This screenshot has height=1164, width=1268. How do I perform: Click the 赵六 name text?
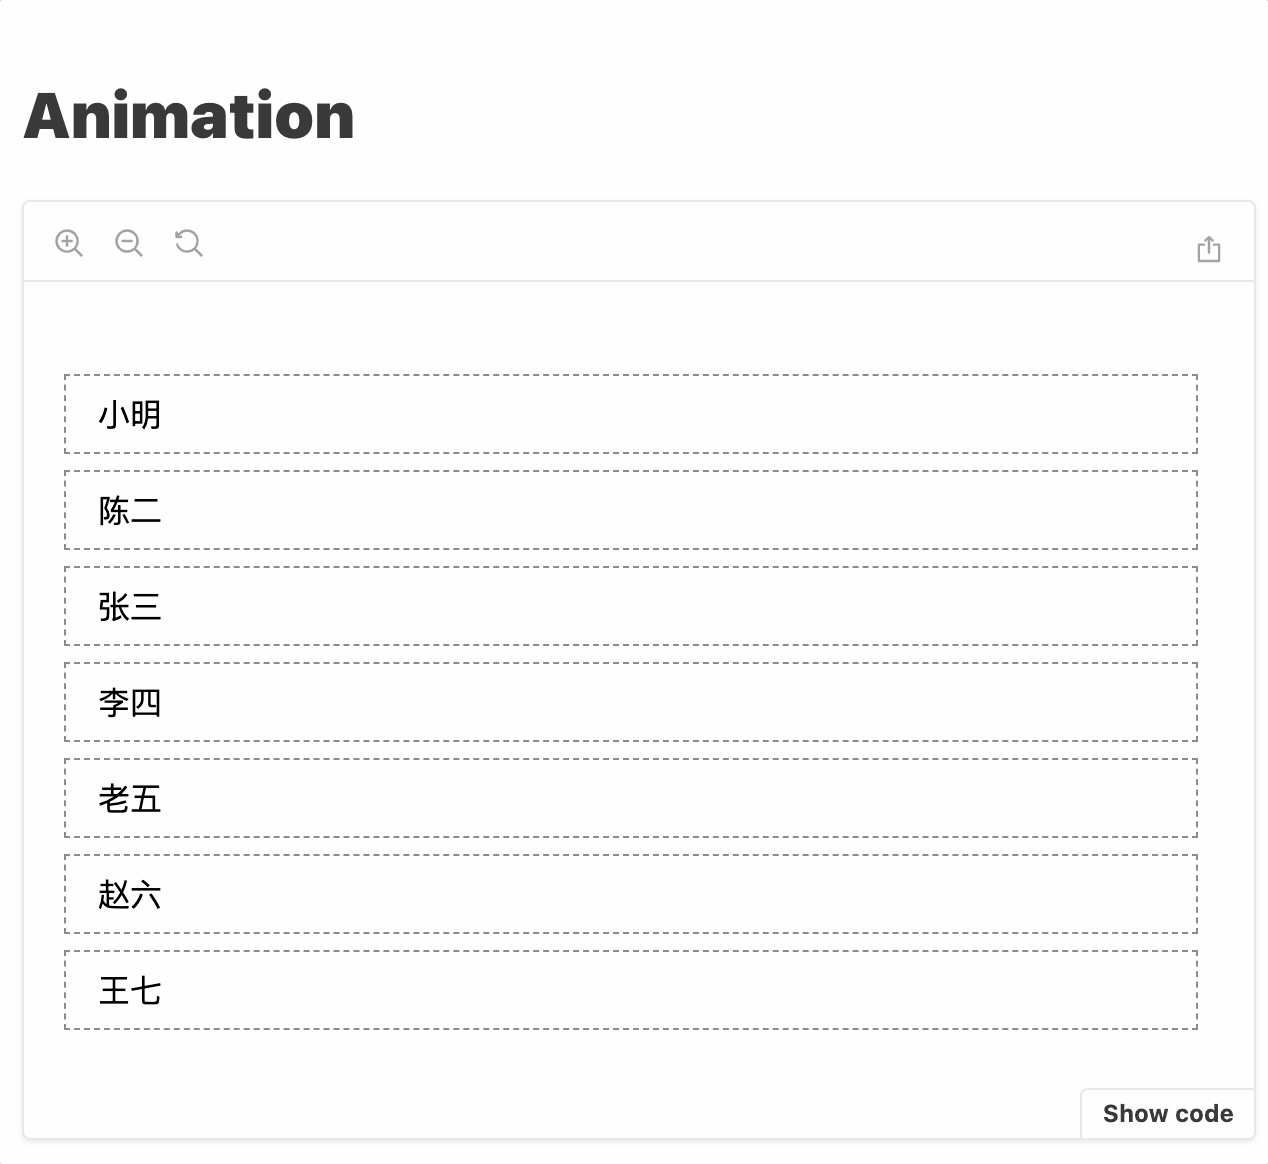pos(130,895)
